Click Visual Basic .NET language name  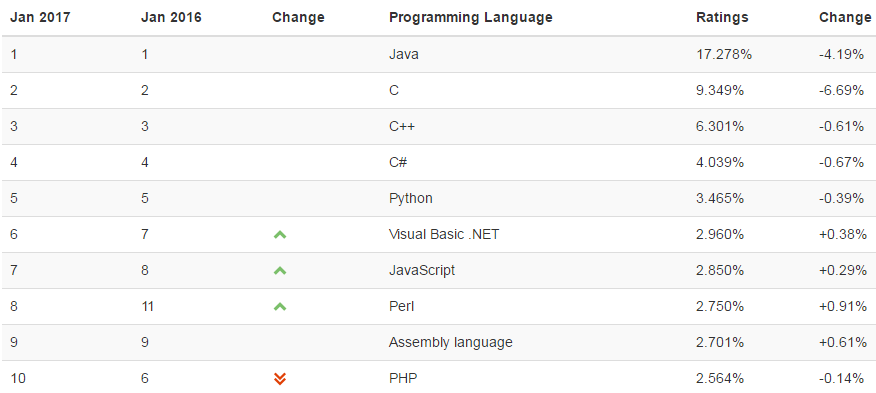[444, 234]
